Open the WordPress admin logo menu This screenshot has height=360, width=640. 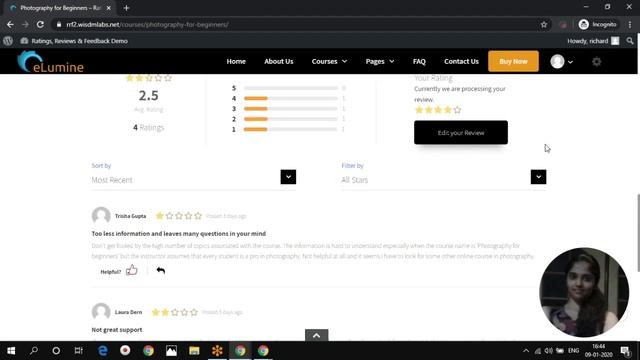pos(8,41)
